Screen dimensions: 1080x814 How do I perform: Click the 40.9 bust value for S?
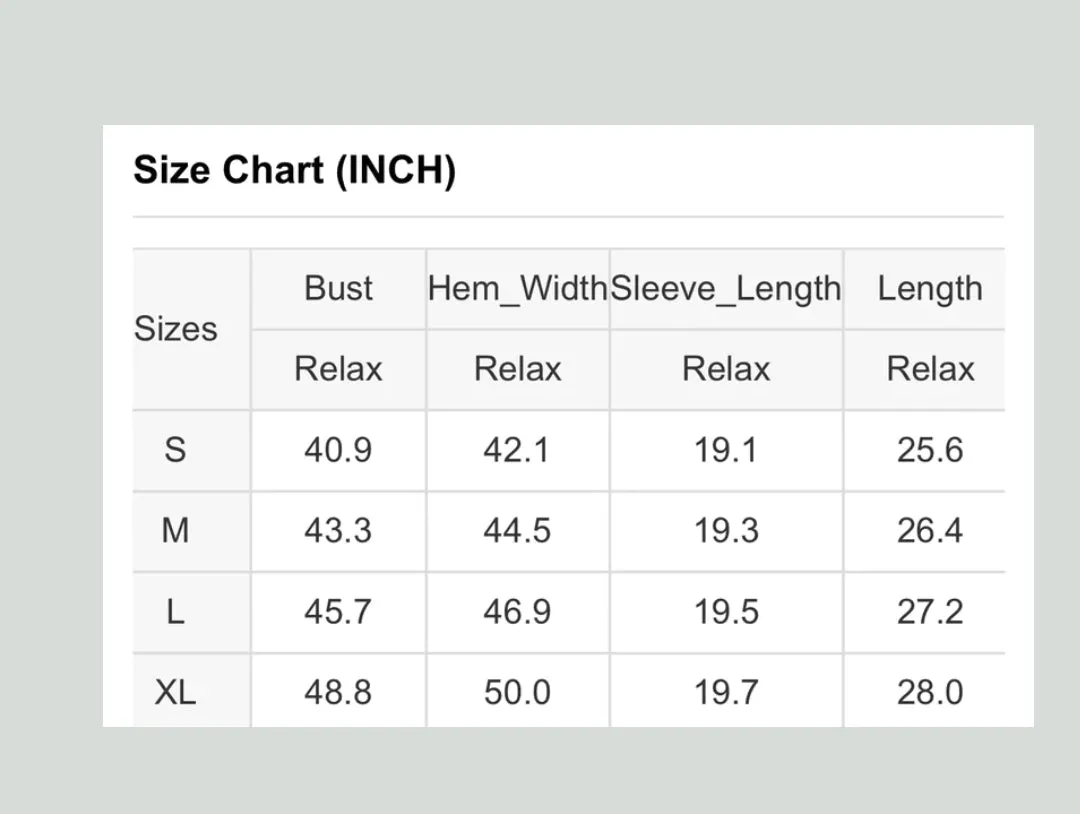pos(338,450)
